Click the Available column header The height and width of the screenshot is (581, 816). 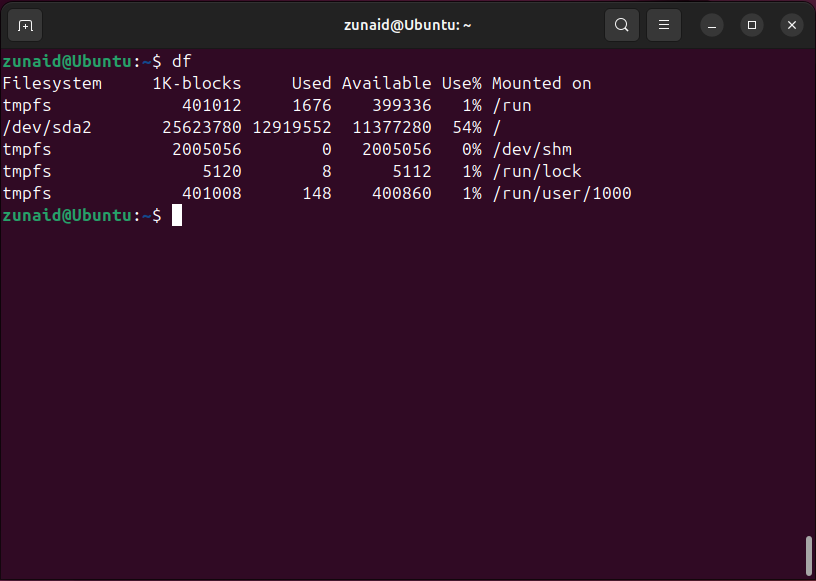click(x=386, y=84)
